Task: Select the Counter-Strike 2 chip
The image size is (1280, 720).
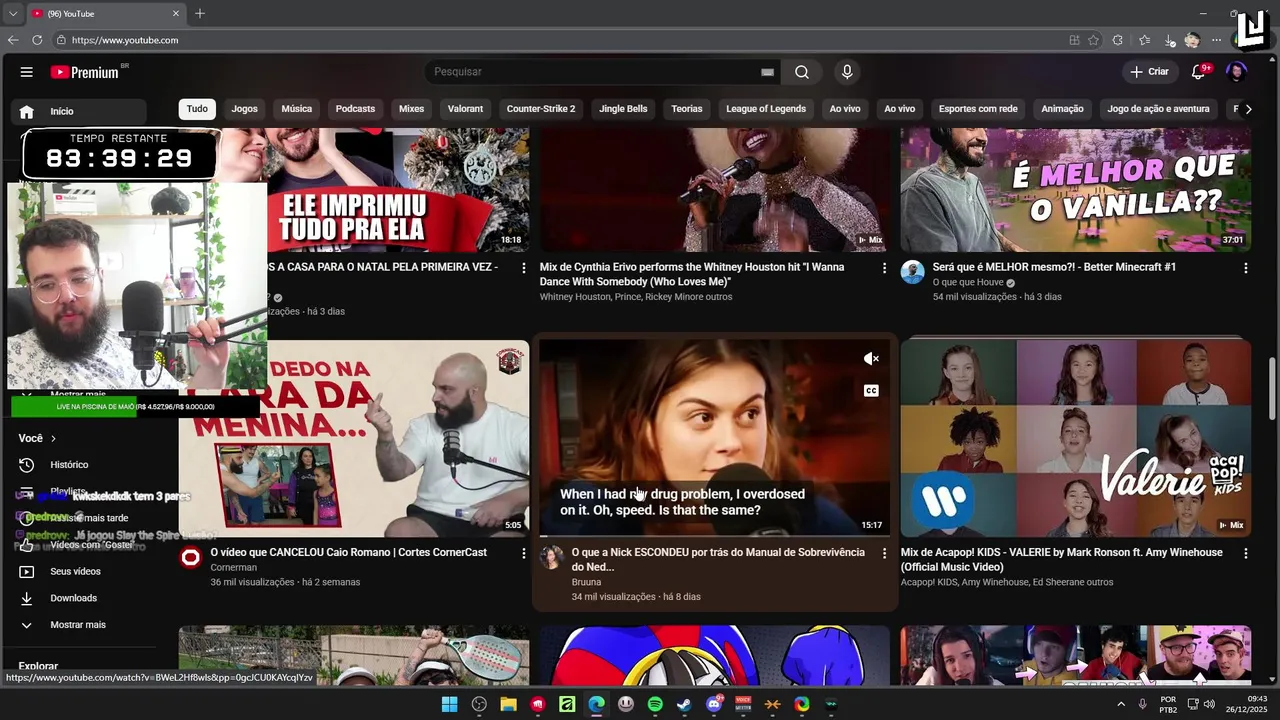Action: click(541, 109)
